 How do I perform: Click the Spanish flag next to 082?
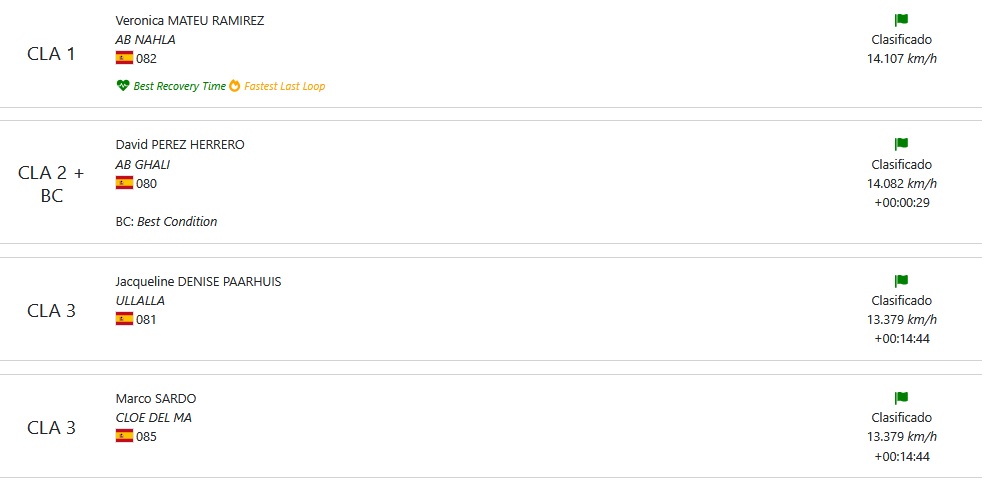click(x=124, y=58)
